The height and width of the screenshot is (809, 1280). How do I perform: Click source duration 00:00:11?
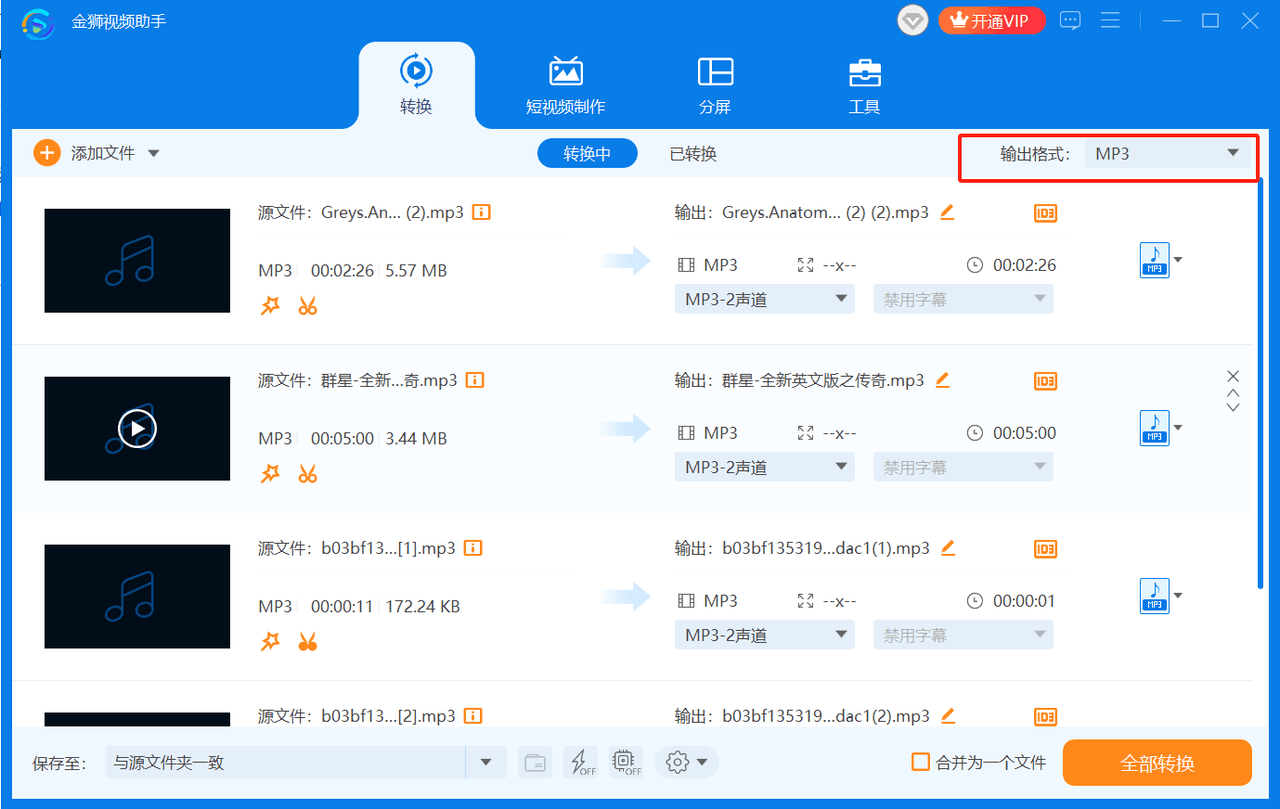(x=342, y=606)
